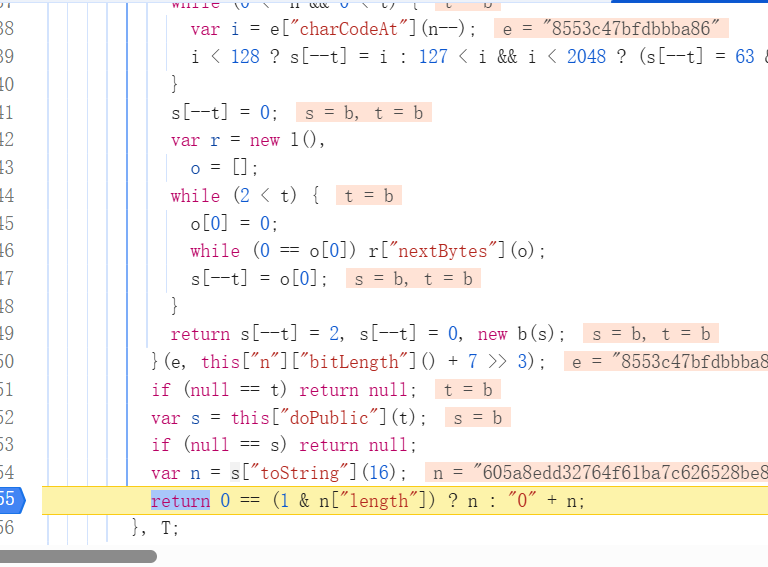Click line number 42 in gutter
The height and width of the screenshot is (567, 768).
7,140
